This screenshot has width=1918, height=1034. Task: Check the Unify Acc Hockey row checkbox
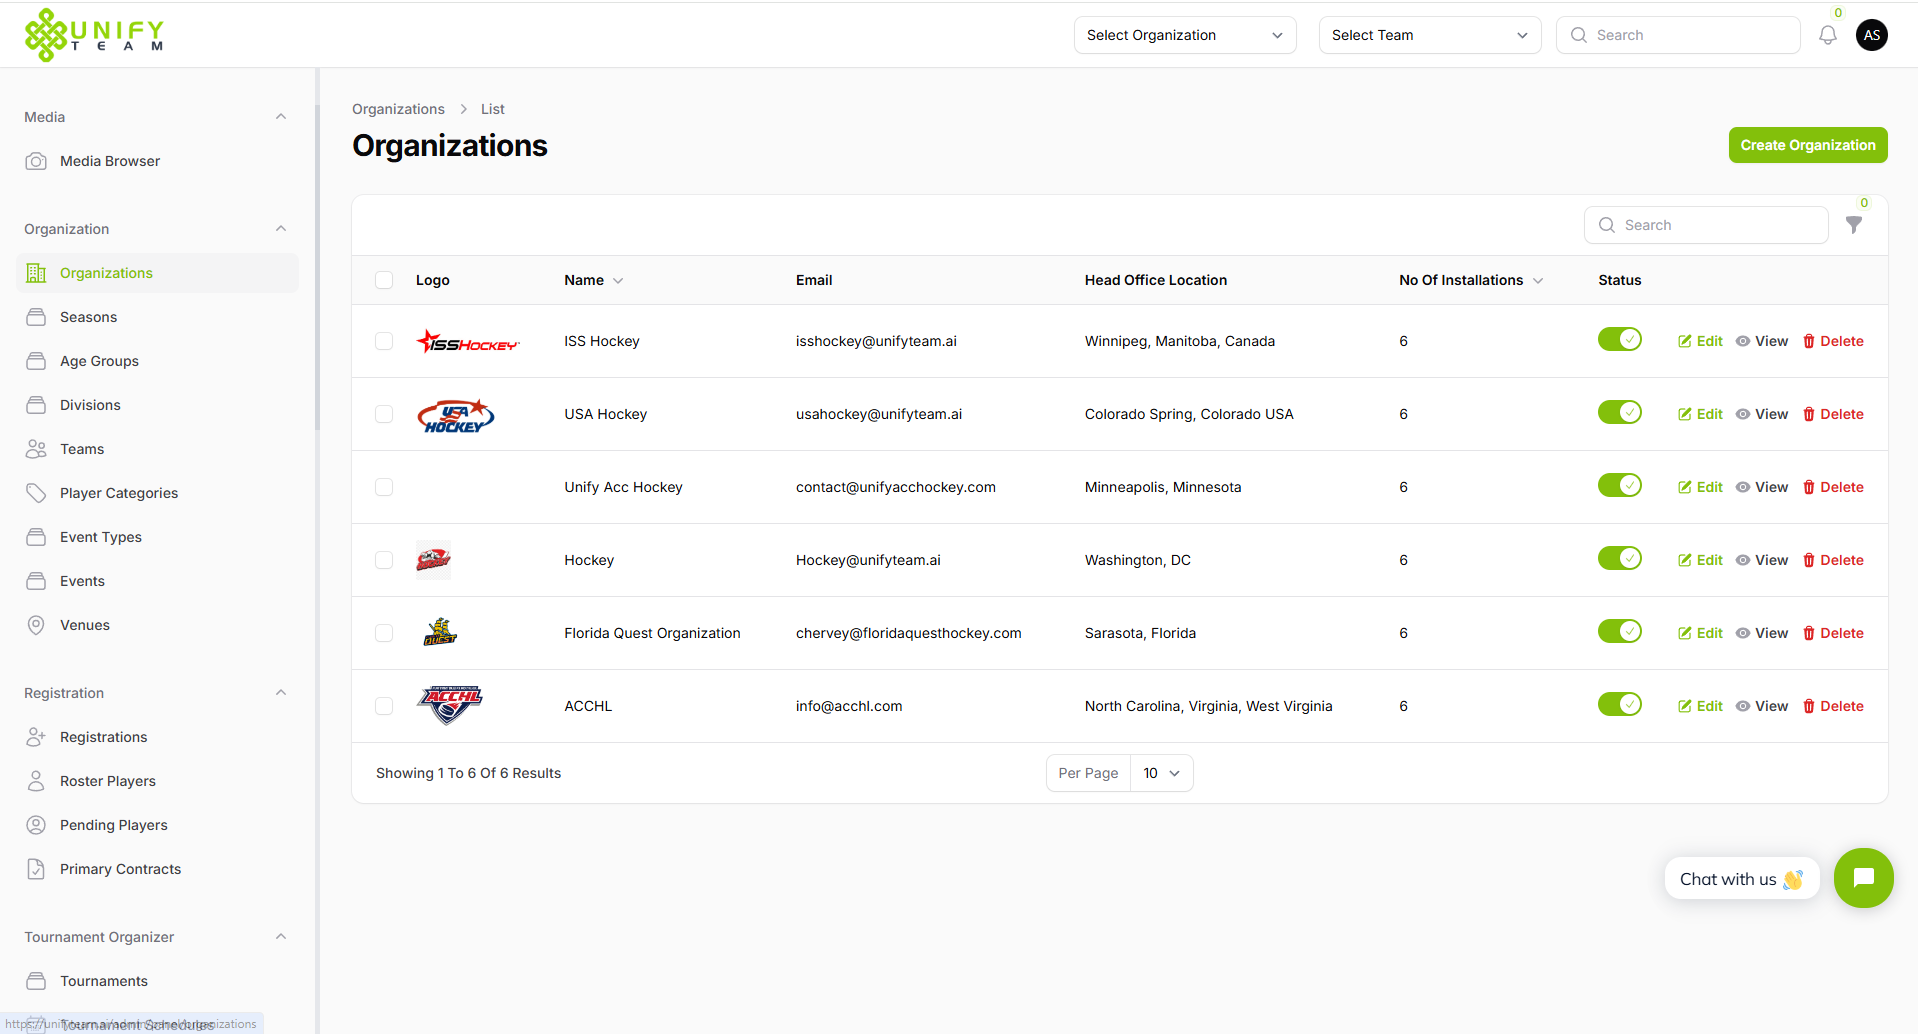(384, 487)
